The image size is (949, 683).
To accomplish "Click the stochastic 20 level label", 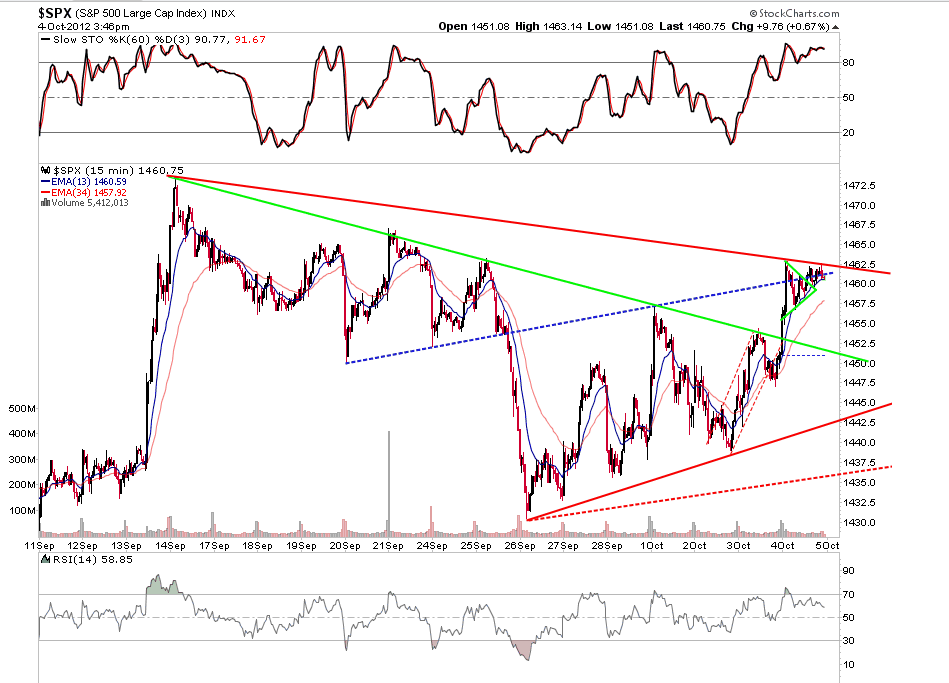I will click(849, 133).
